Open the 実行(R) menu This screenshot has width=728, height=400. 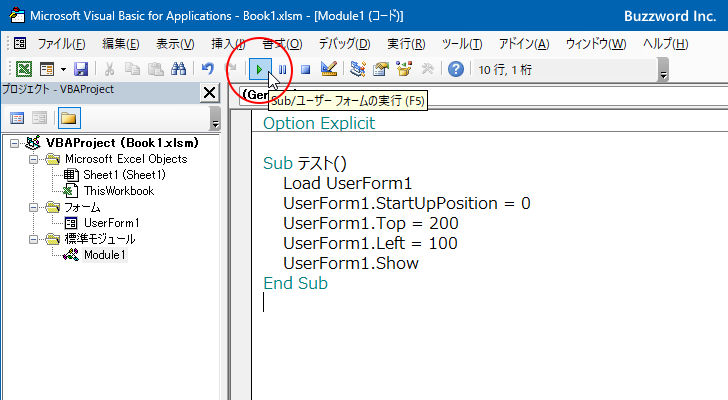406,44
